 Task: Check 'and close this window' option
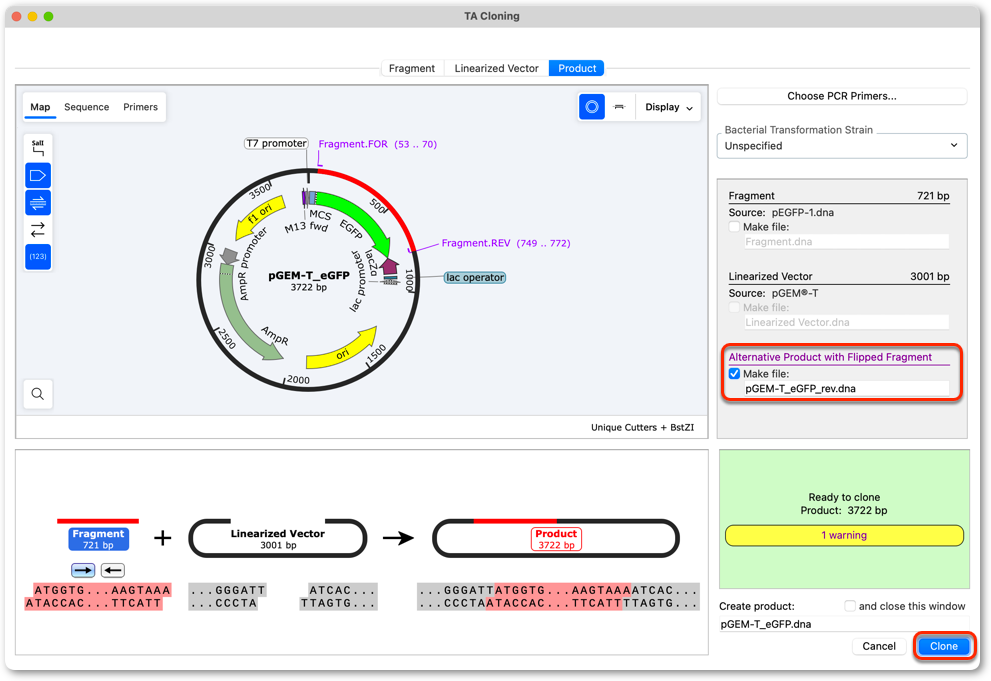(x=850, y=606)
